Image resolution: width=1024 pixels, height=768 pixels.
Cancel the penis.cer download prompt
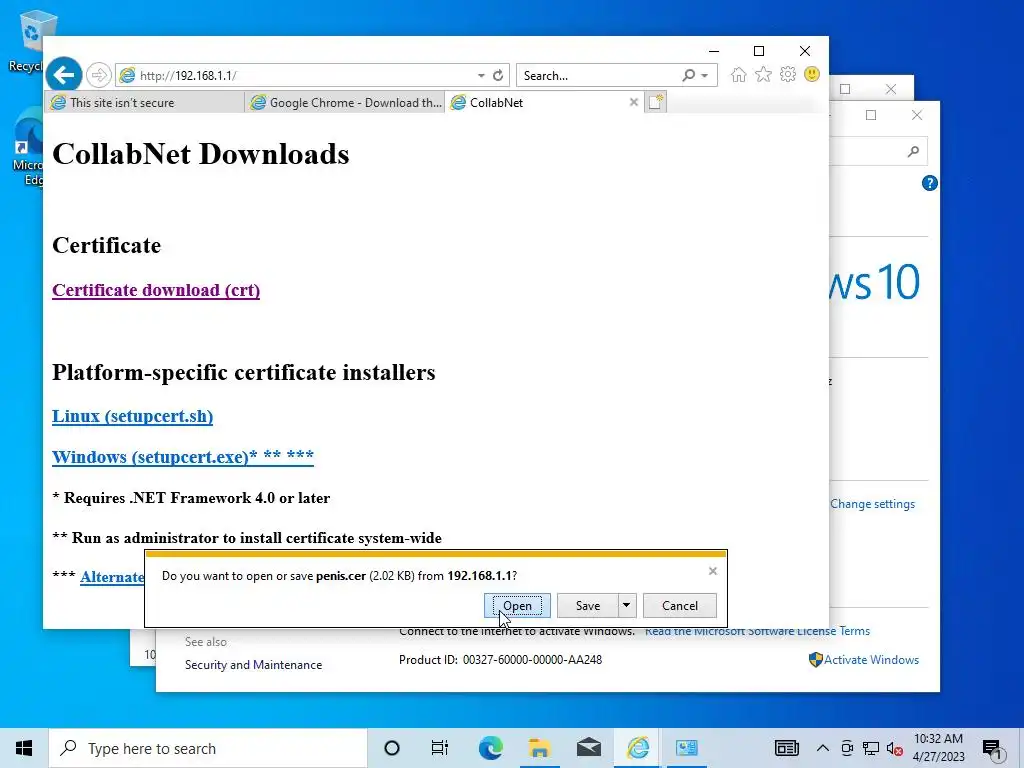click(x=680, y=605)
